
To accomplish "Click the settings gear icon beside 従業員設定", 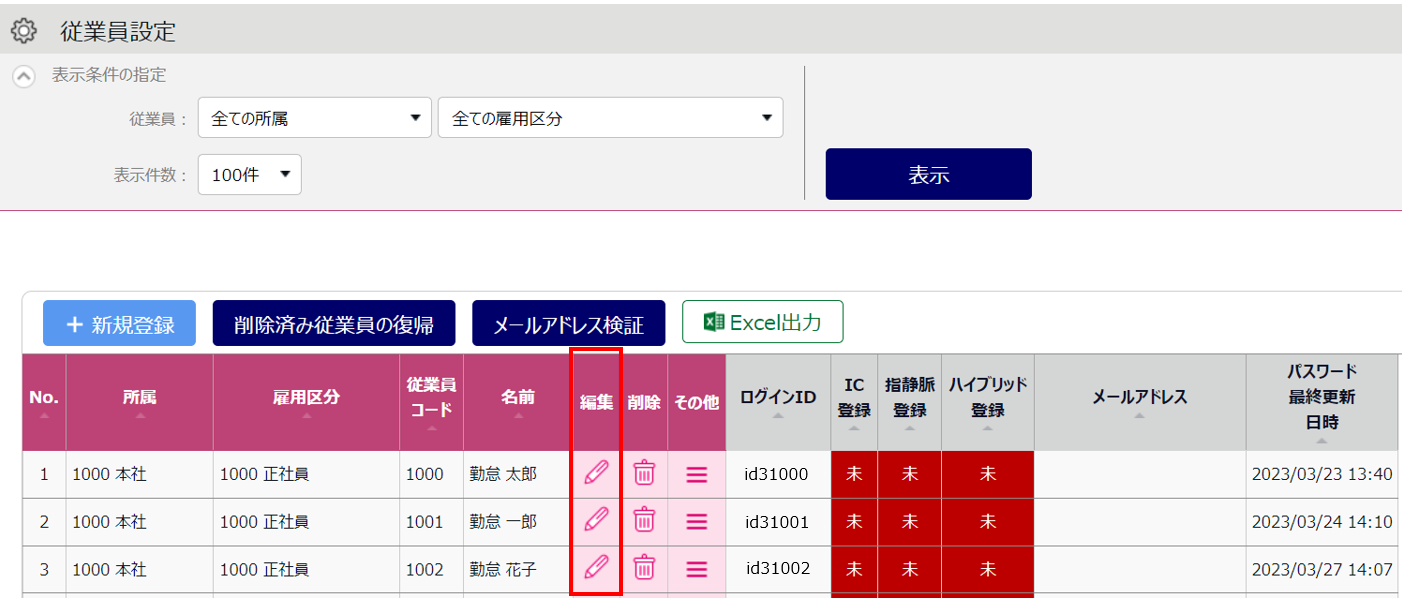I will coord(23,31).
